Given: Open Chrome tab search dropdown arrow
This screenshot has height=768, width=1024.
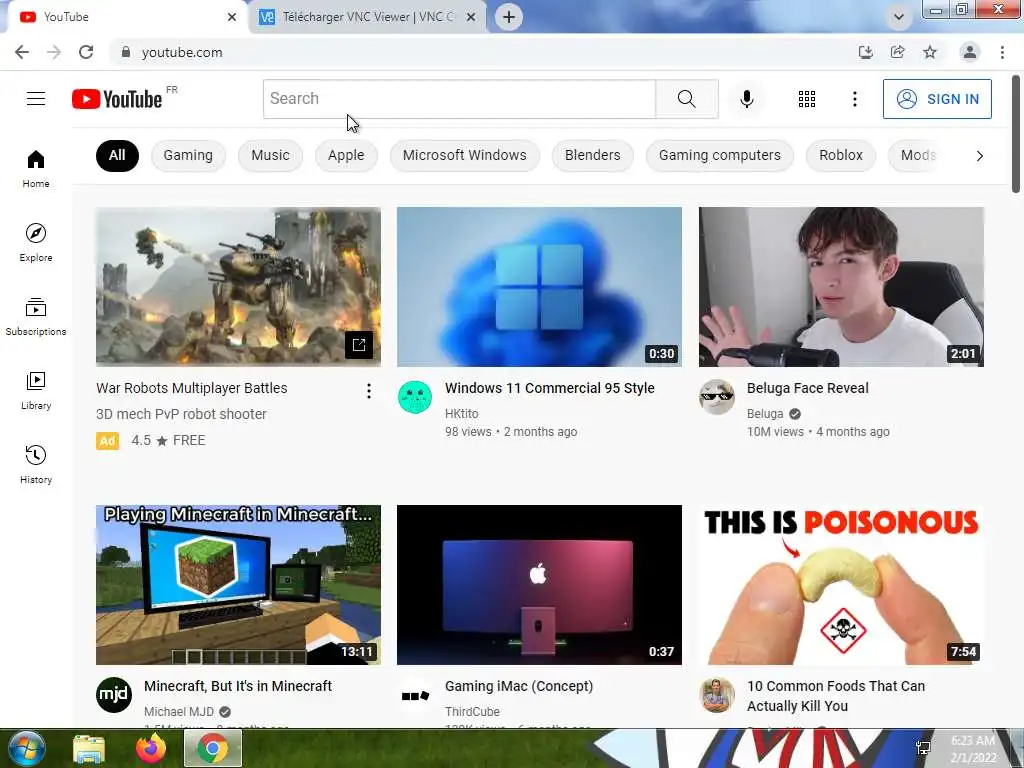Looking at the screenshot, I should click(x=899, y=17).
